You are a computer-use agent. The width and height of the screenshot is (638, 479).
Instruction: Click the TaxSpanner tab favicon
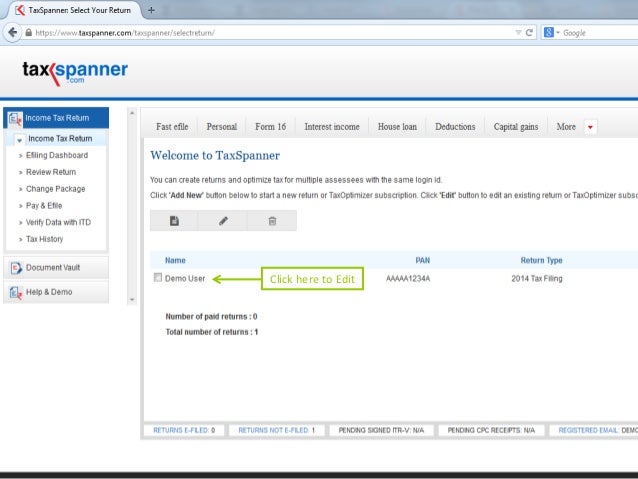20,10
